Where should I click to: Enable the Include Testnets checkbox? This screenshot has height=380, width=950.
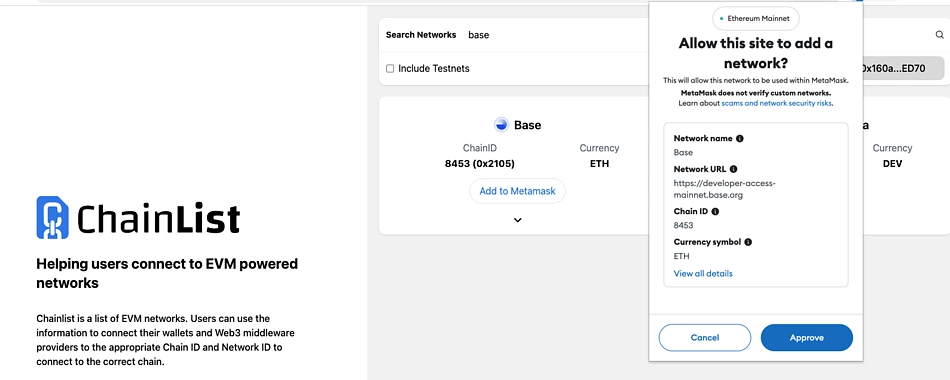coord(390,68)
